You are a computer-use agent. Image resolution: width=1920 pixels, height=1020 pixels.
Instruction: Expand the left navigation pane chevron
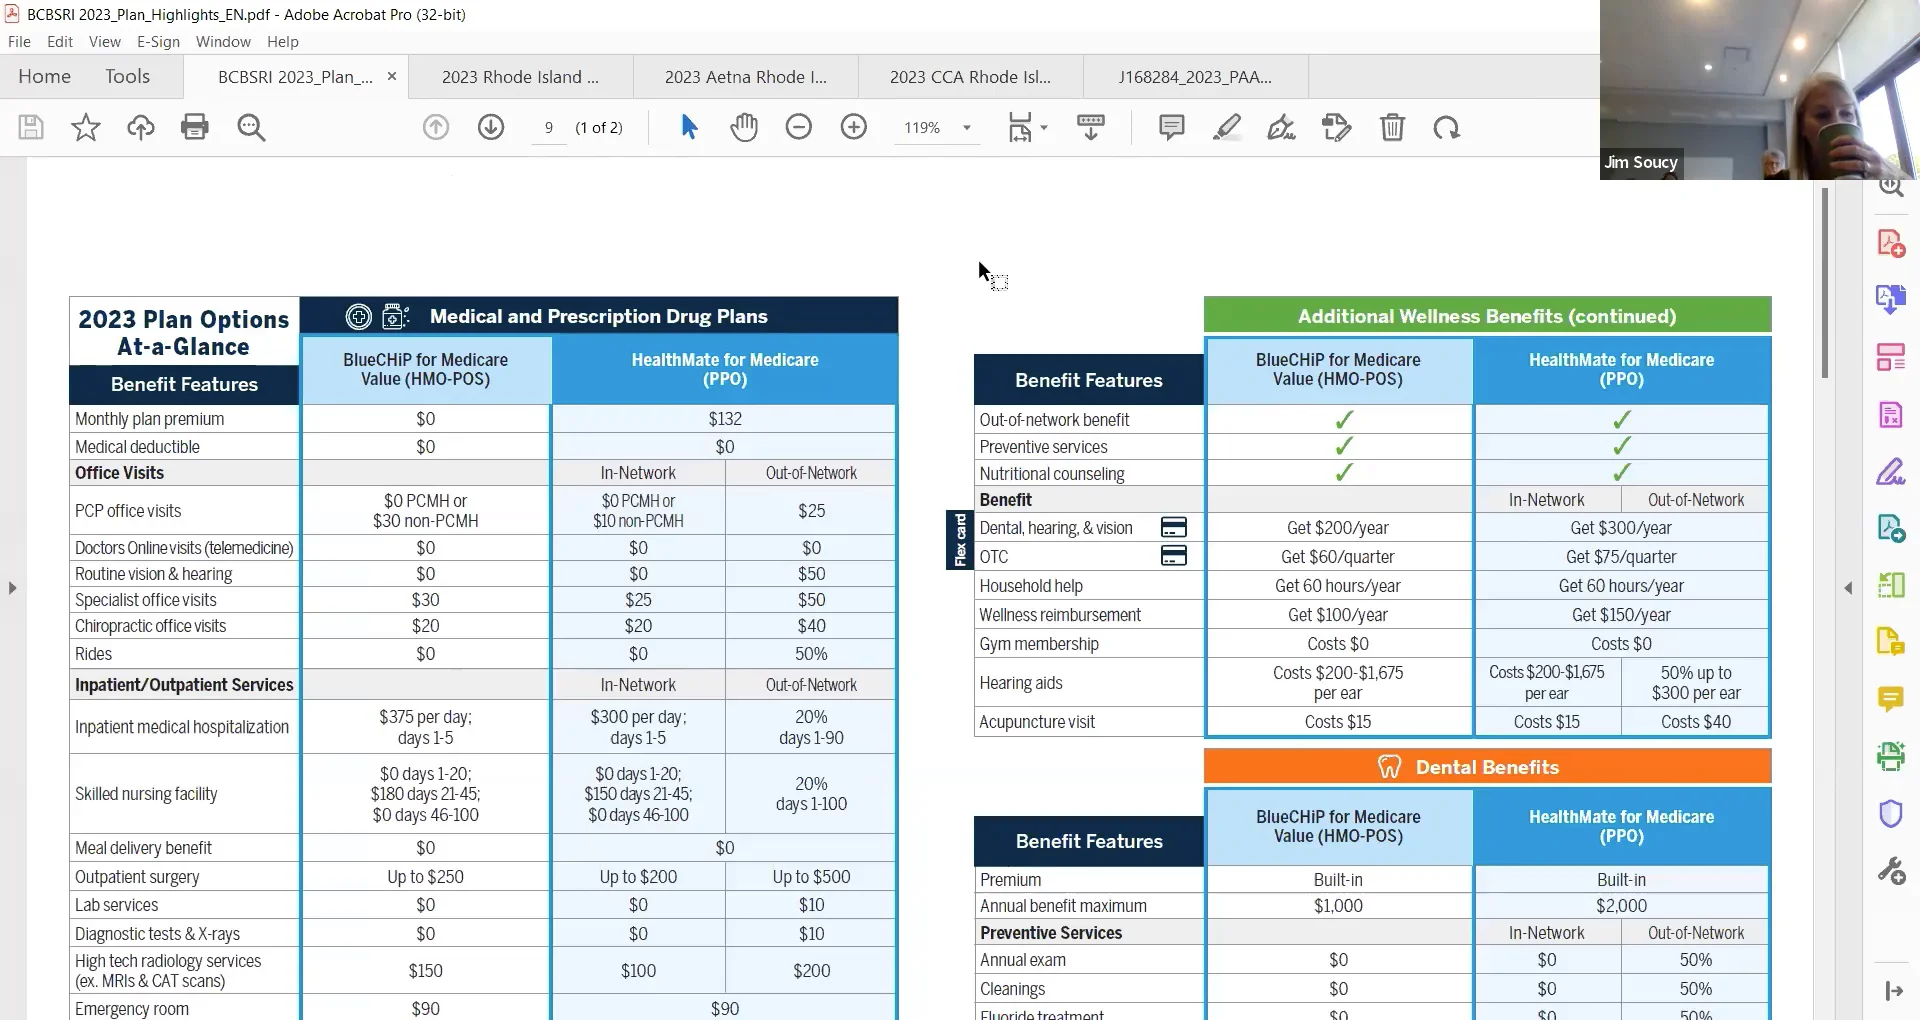(x=12, y=588)
